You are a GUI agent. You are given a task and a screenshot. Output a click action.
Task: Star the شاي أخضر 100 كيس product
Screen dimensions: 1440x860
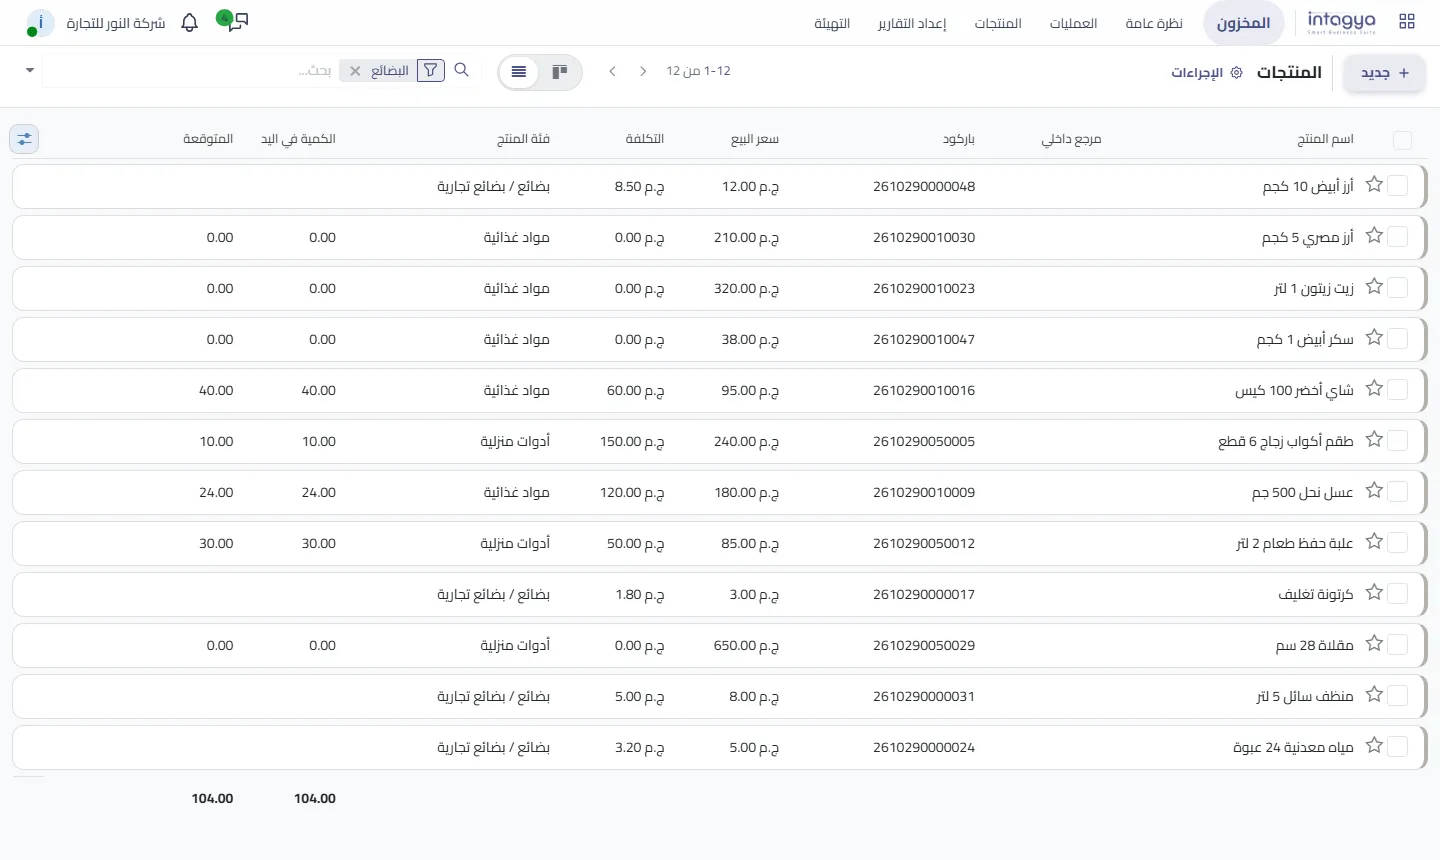1374,389
